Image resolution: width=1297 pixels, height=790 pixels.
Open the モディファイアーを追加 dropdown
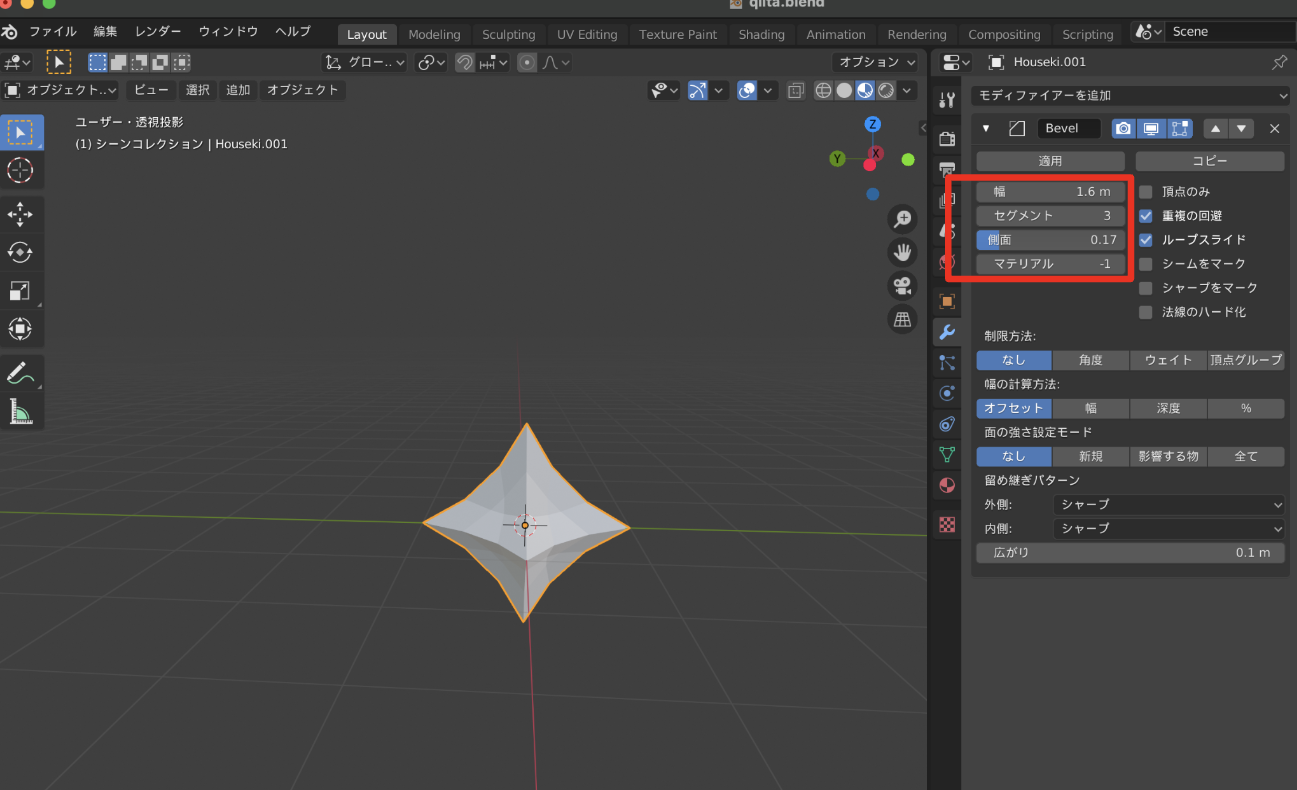(x=1130, y=96)
